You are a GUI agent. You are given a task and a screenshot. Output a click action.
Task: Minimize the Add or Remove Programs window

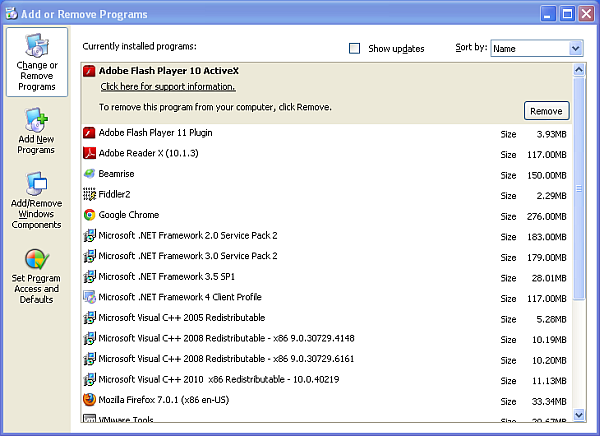click(548, 14)
